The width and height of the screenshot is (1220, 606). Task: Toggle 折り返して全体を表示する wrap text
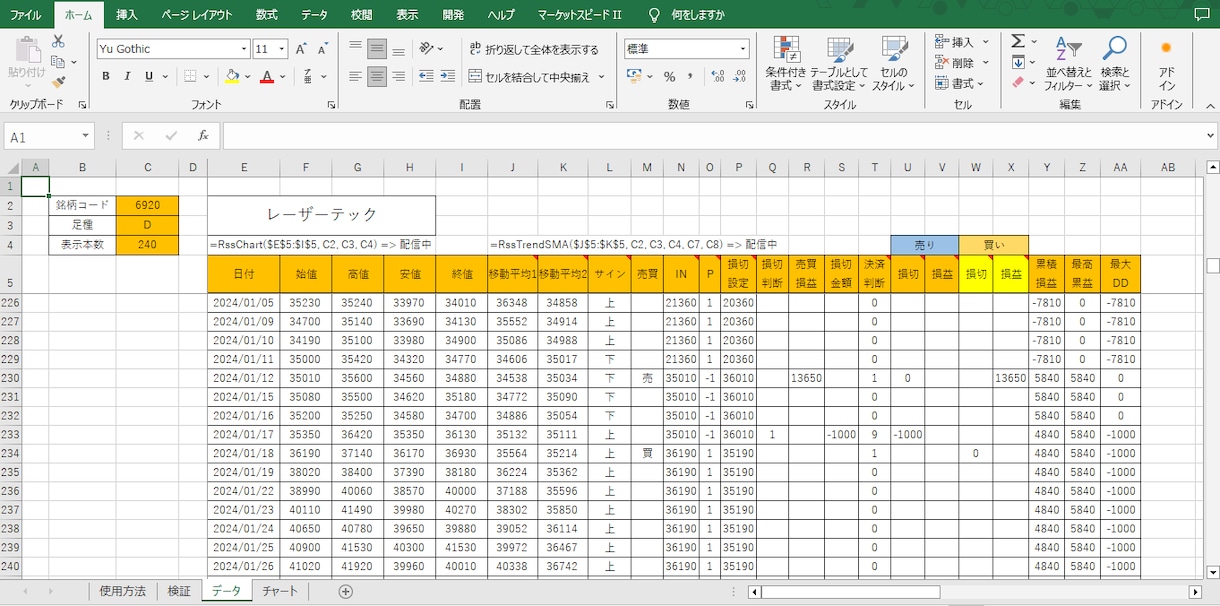pyautogui.click(x=533, y=49)
